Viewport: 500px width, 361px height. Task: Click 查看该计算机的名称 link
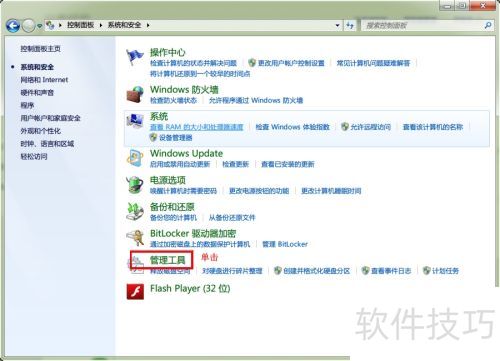pyautogui.click(x=433, y=127)
